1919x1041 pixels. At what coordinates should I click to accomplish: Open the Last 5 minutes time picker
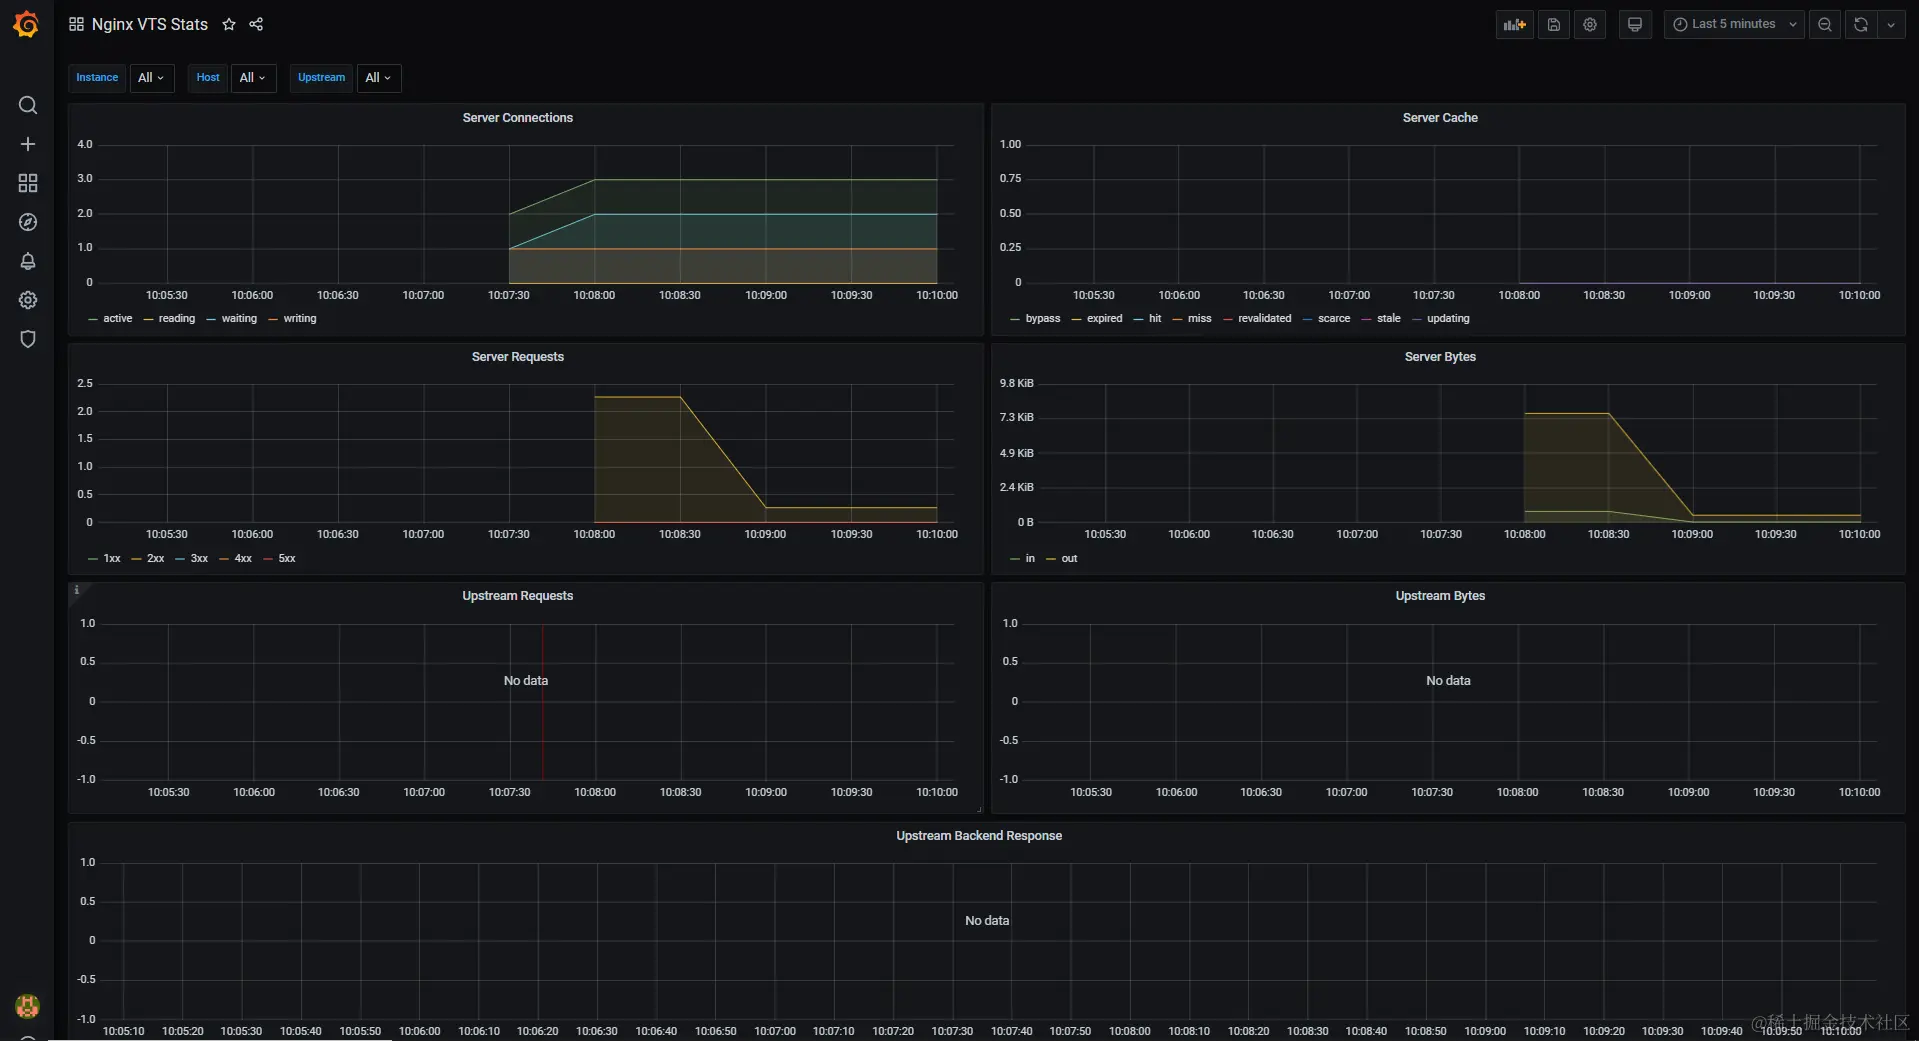point(1733,24)
